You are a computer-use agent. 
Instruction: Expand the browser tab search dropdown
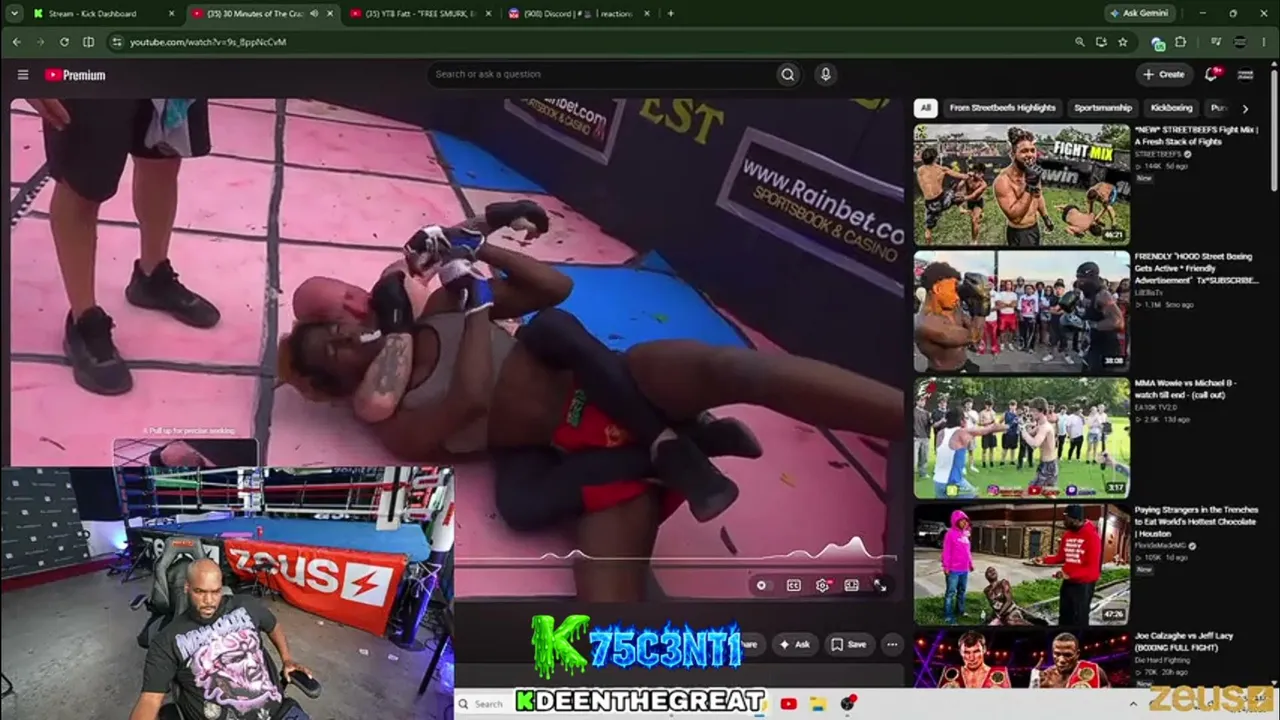click(14, 14)
